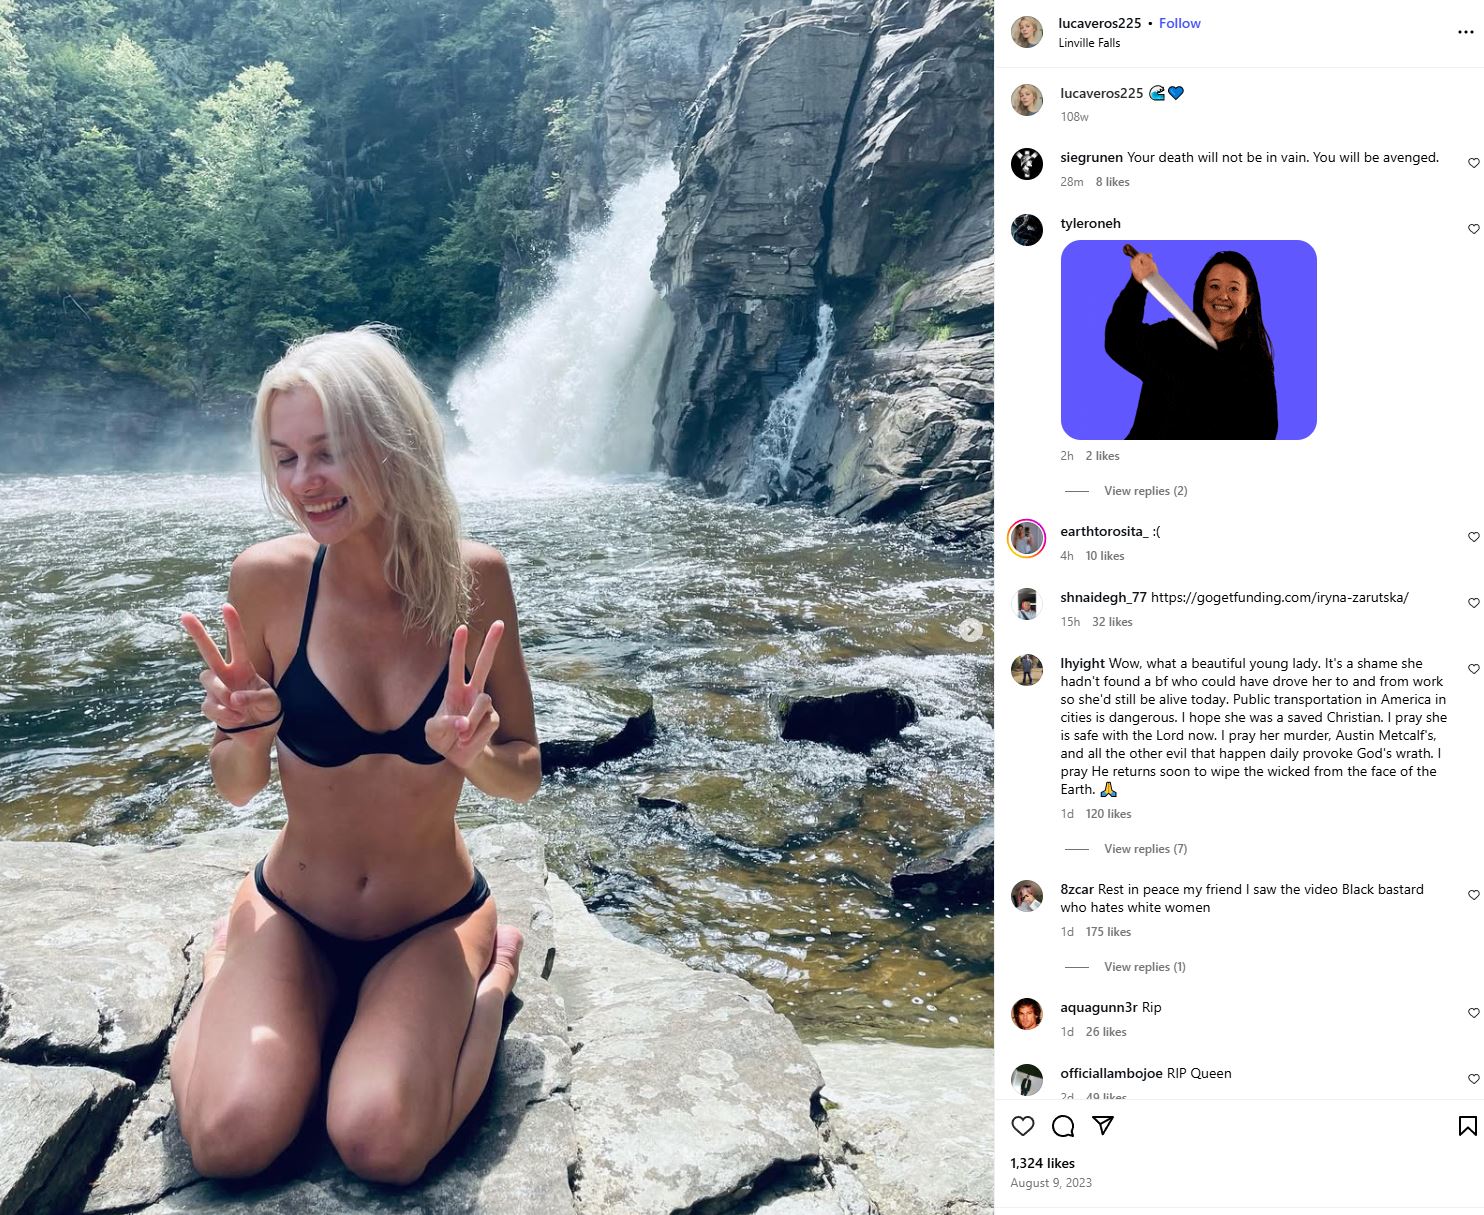This screenshot has width=1484, height=1215.
Task: Like the post with heart icon
Action: 1022,1126
